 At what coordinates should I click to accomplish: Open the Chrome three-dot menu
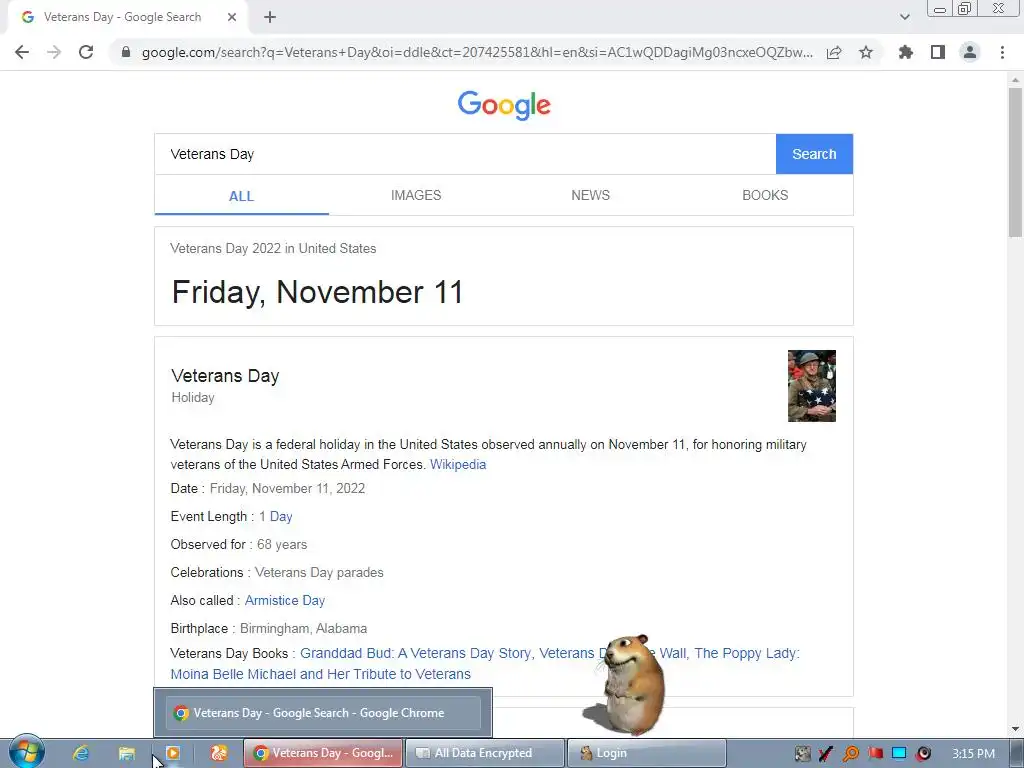(1002, 52)
